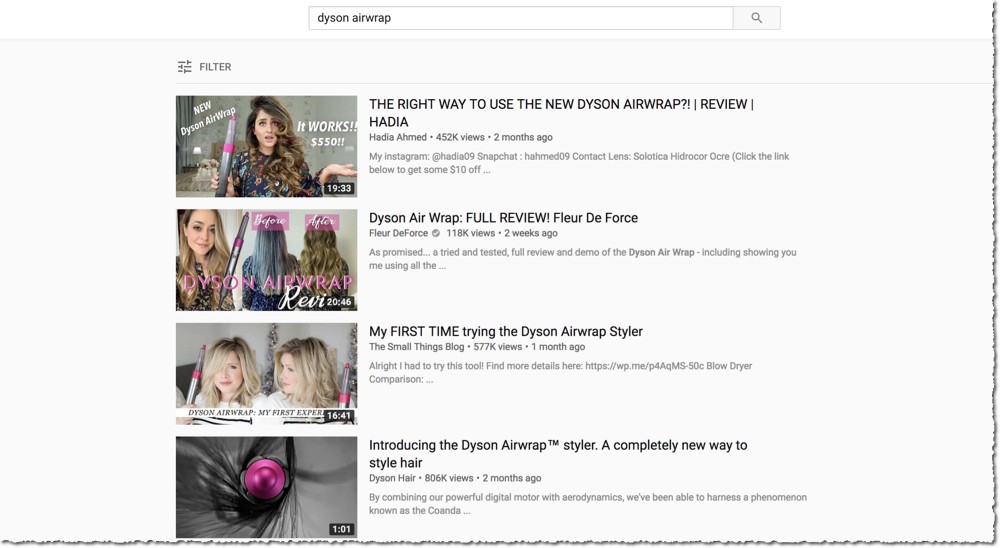The width and height of the screenshot is (1000, 548).
Task: Visit Dyson Hair channel name
Action: coord(392,478)
